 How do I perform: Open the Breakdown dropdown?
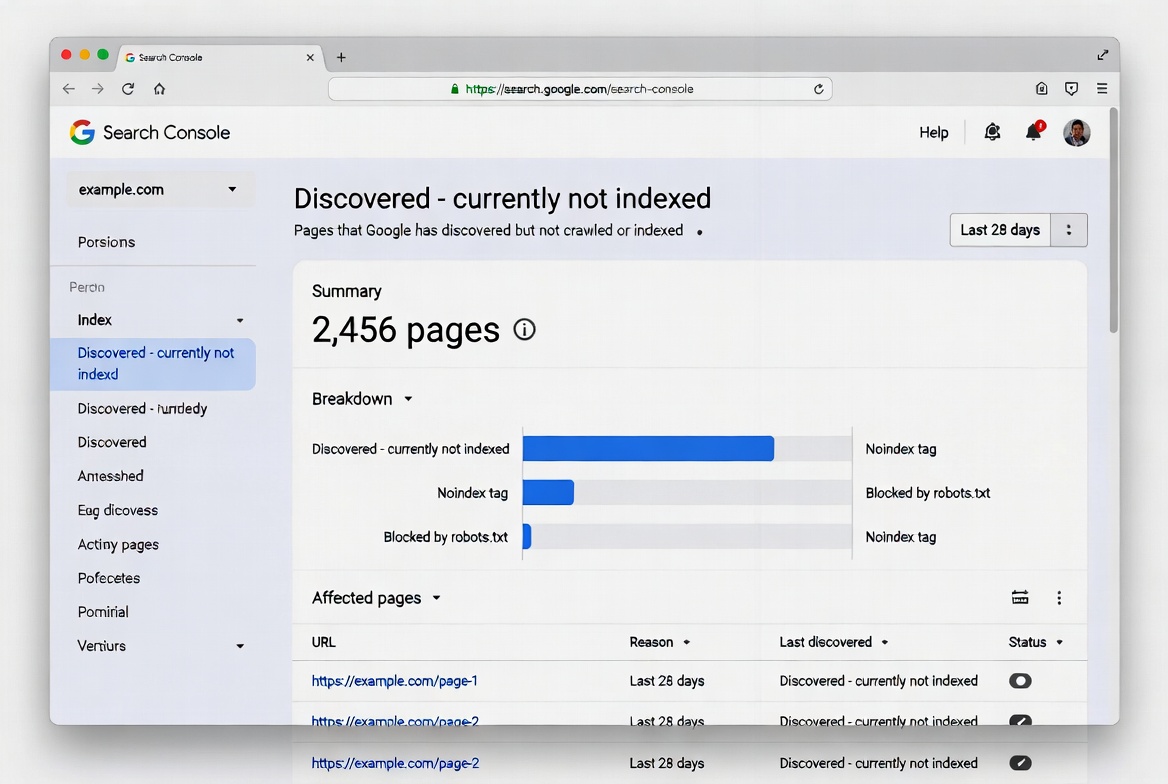[x=407, y=398]
